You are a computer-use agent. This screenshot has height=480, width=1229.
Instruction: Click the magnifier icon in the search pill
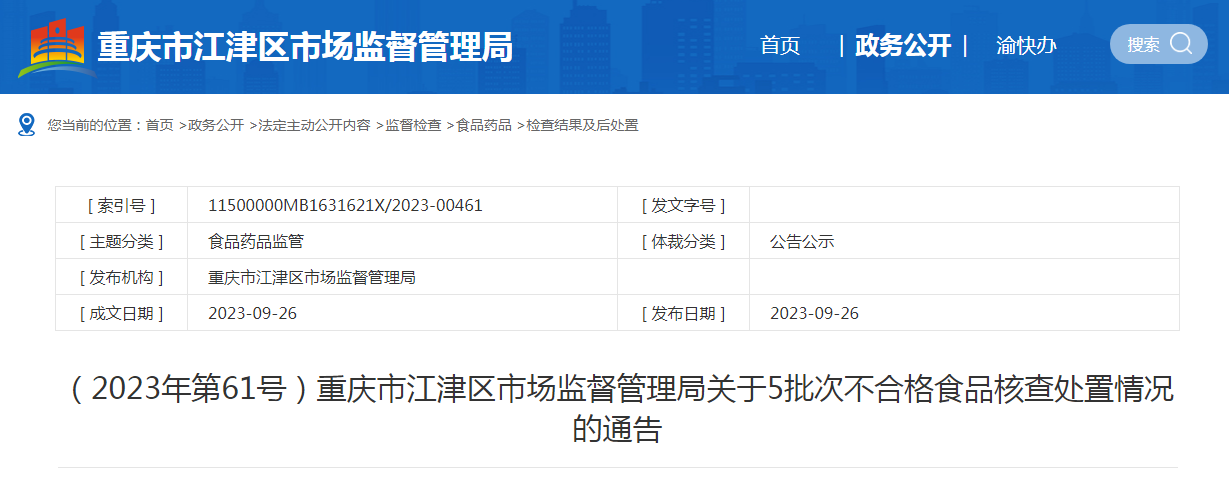1180,44
